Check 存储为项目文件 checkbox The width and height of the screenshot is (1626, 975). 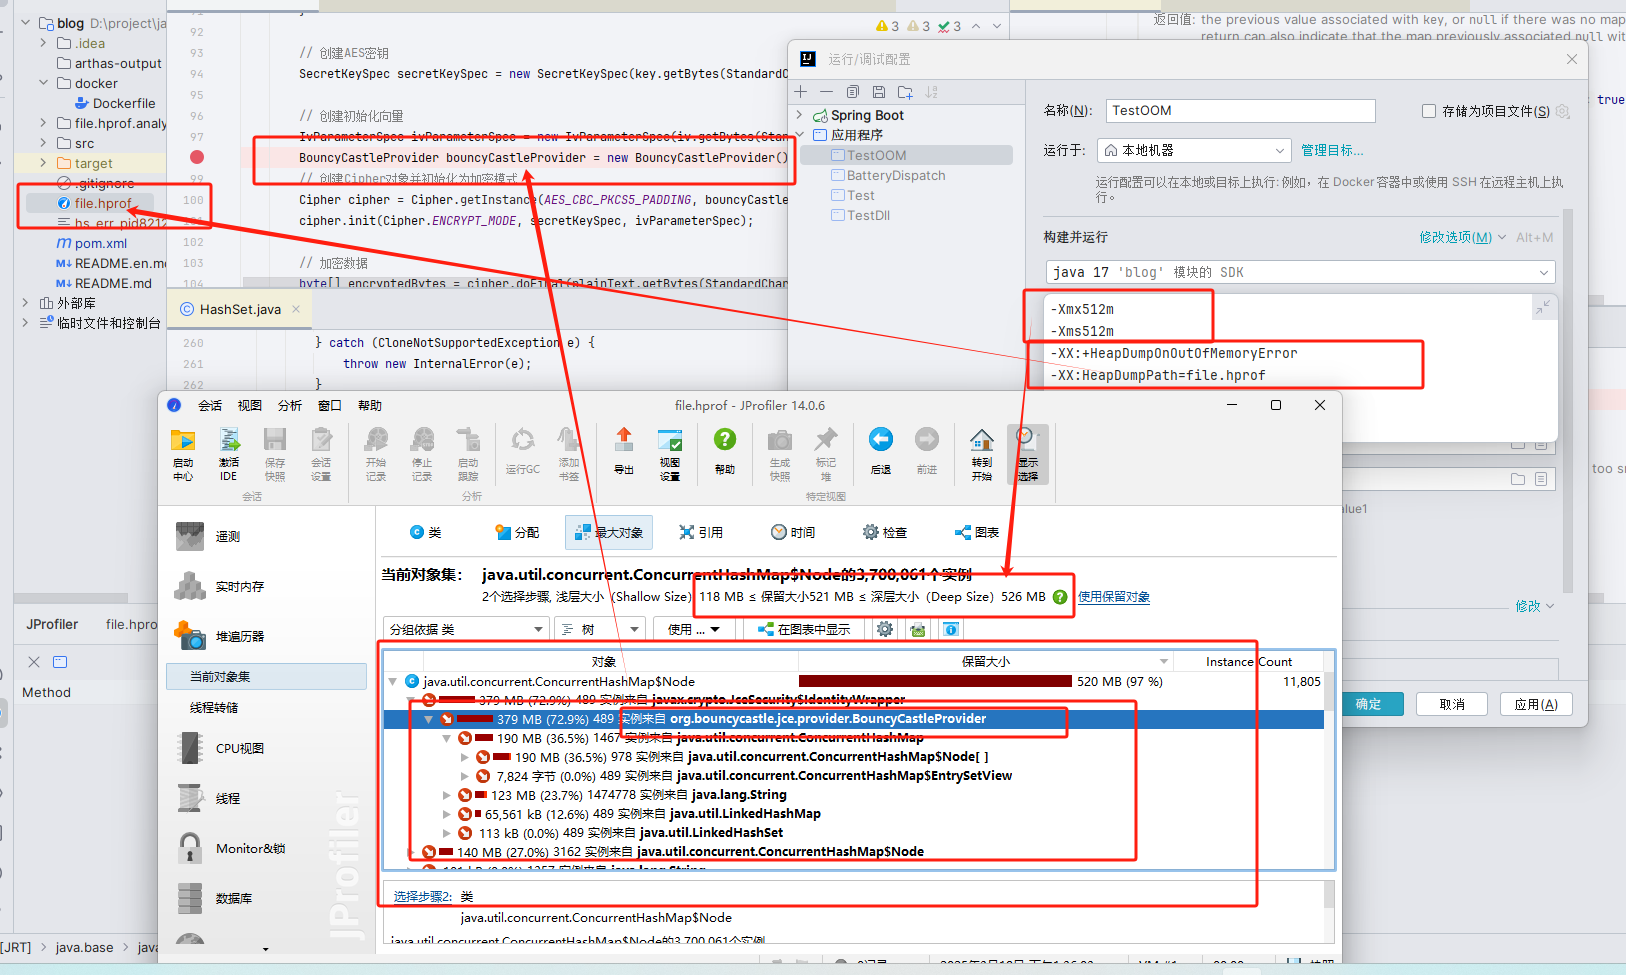(x=1429, y=111)
